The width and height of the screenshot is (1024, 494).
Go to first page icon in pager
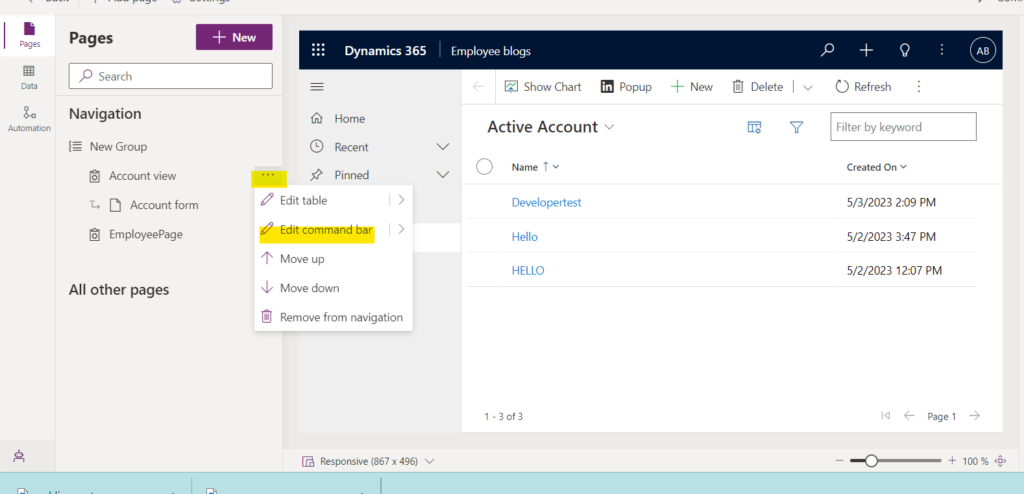pos(886,416)
